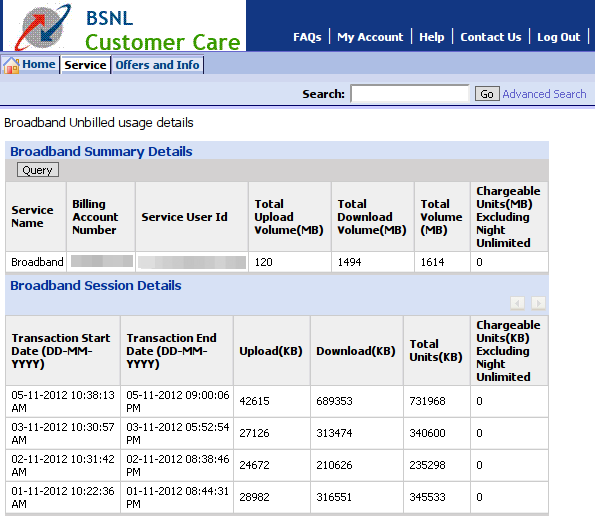Click the Home house icon
Image resolution: width=595 pixels, height=519 pixels.
point(11,65)
